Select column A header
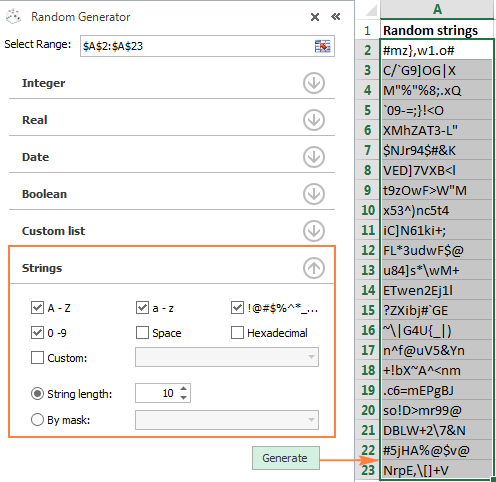Image resolution: width=496 pixels, height=482 pixels. coord(437,9)
